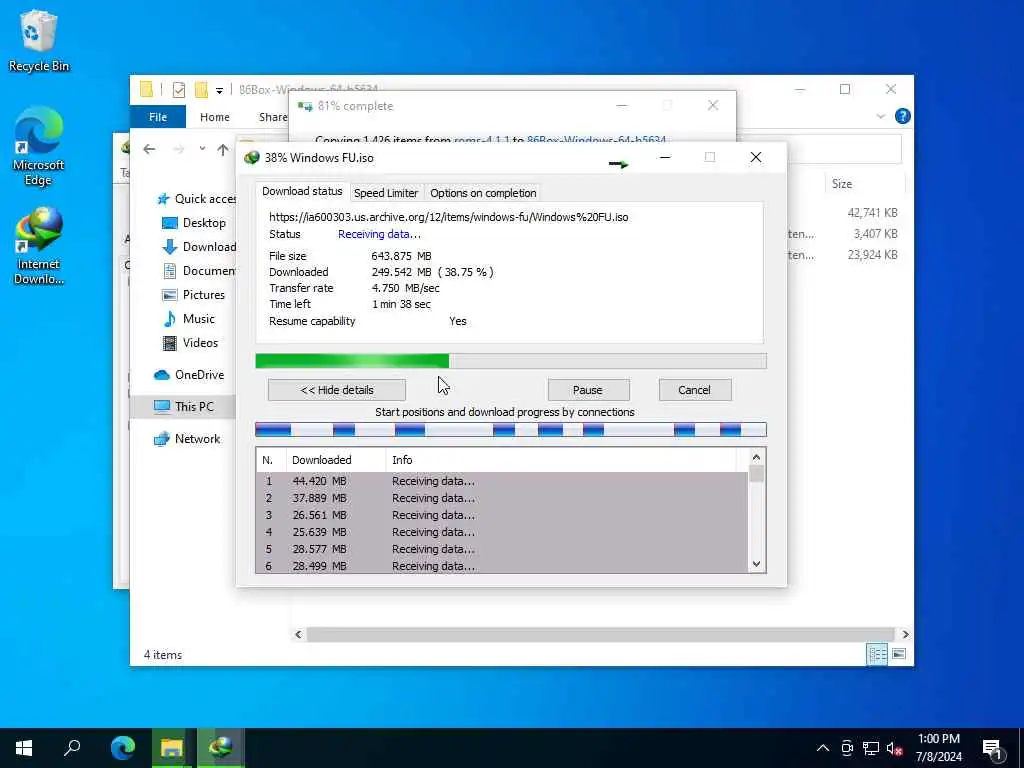
Task: Open OneDrive in navigation pane
Action: (189, 374)
